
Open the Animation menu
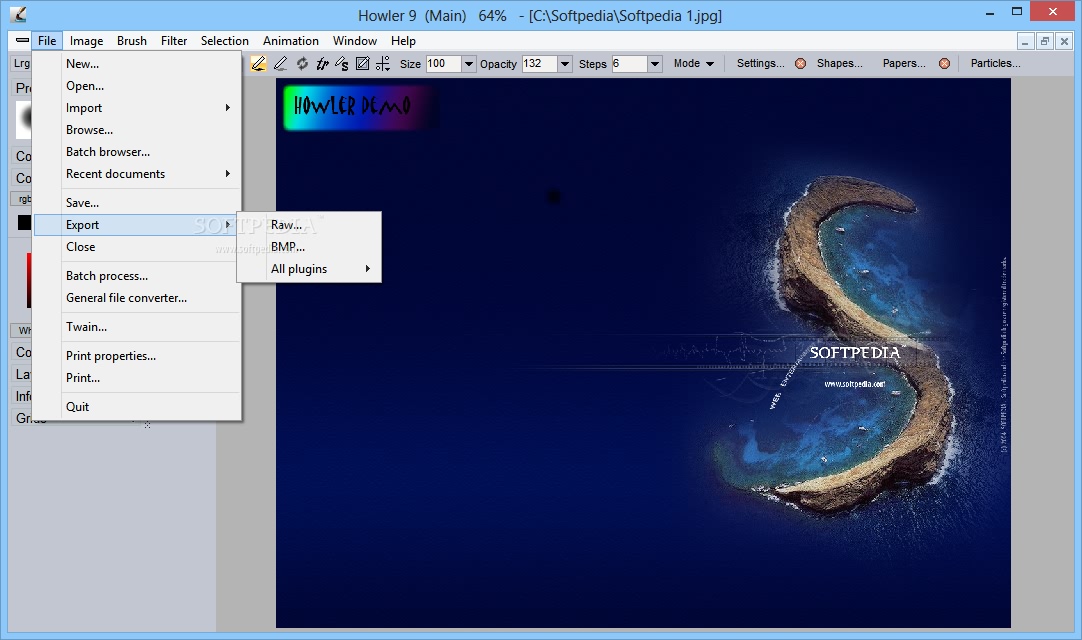pos(291,41)
